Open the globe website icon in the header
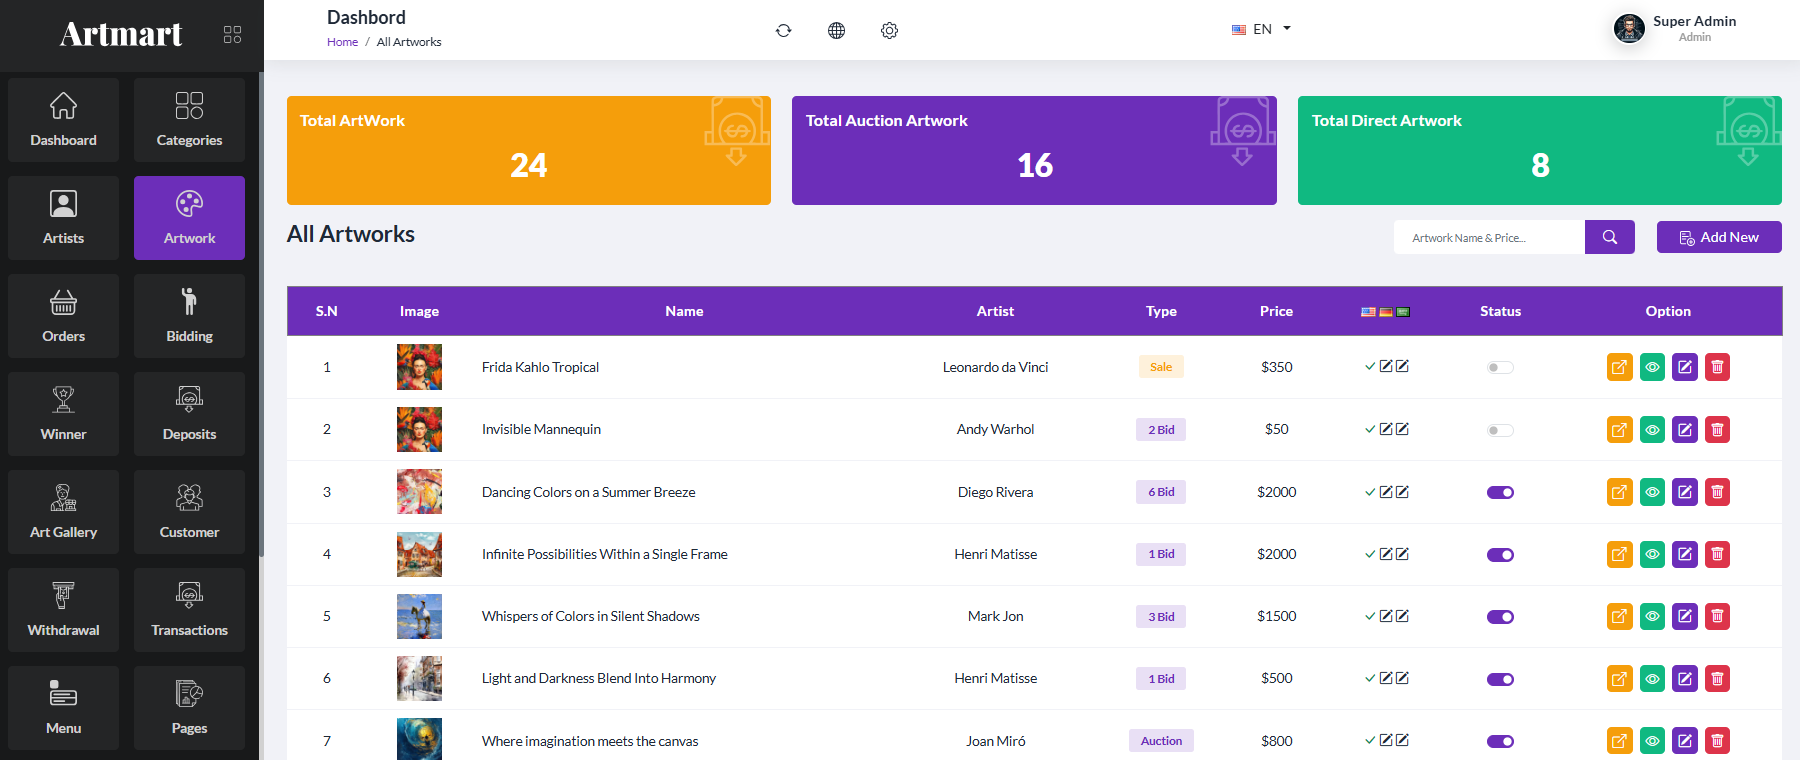 coord(836,30)
